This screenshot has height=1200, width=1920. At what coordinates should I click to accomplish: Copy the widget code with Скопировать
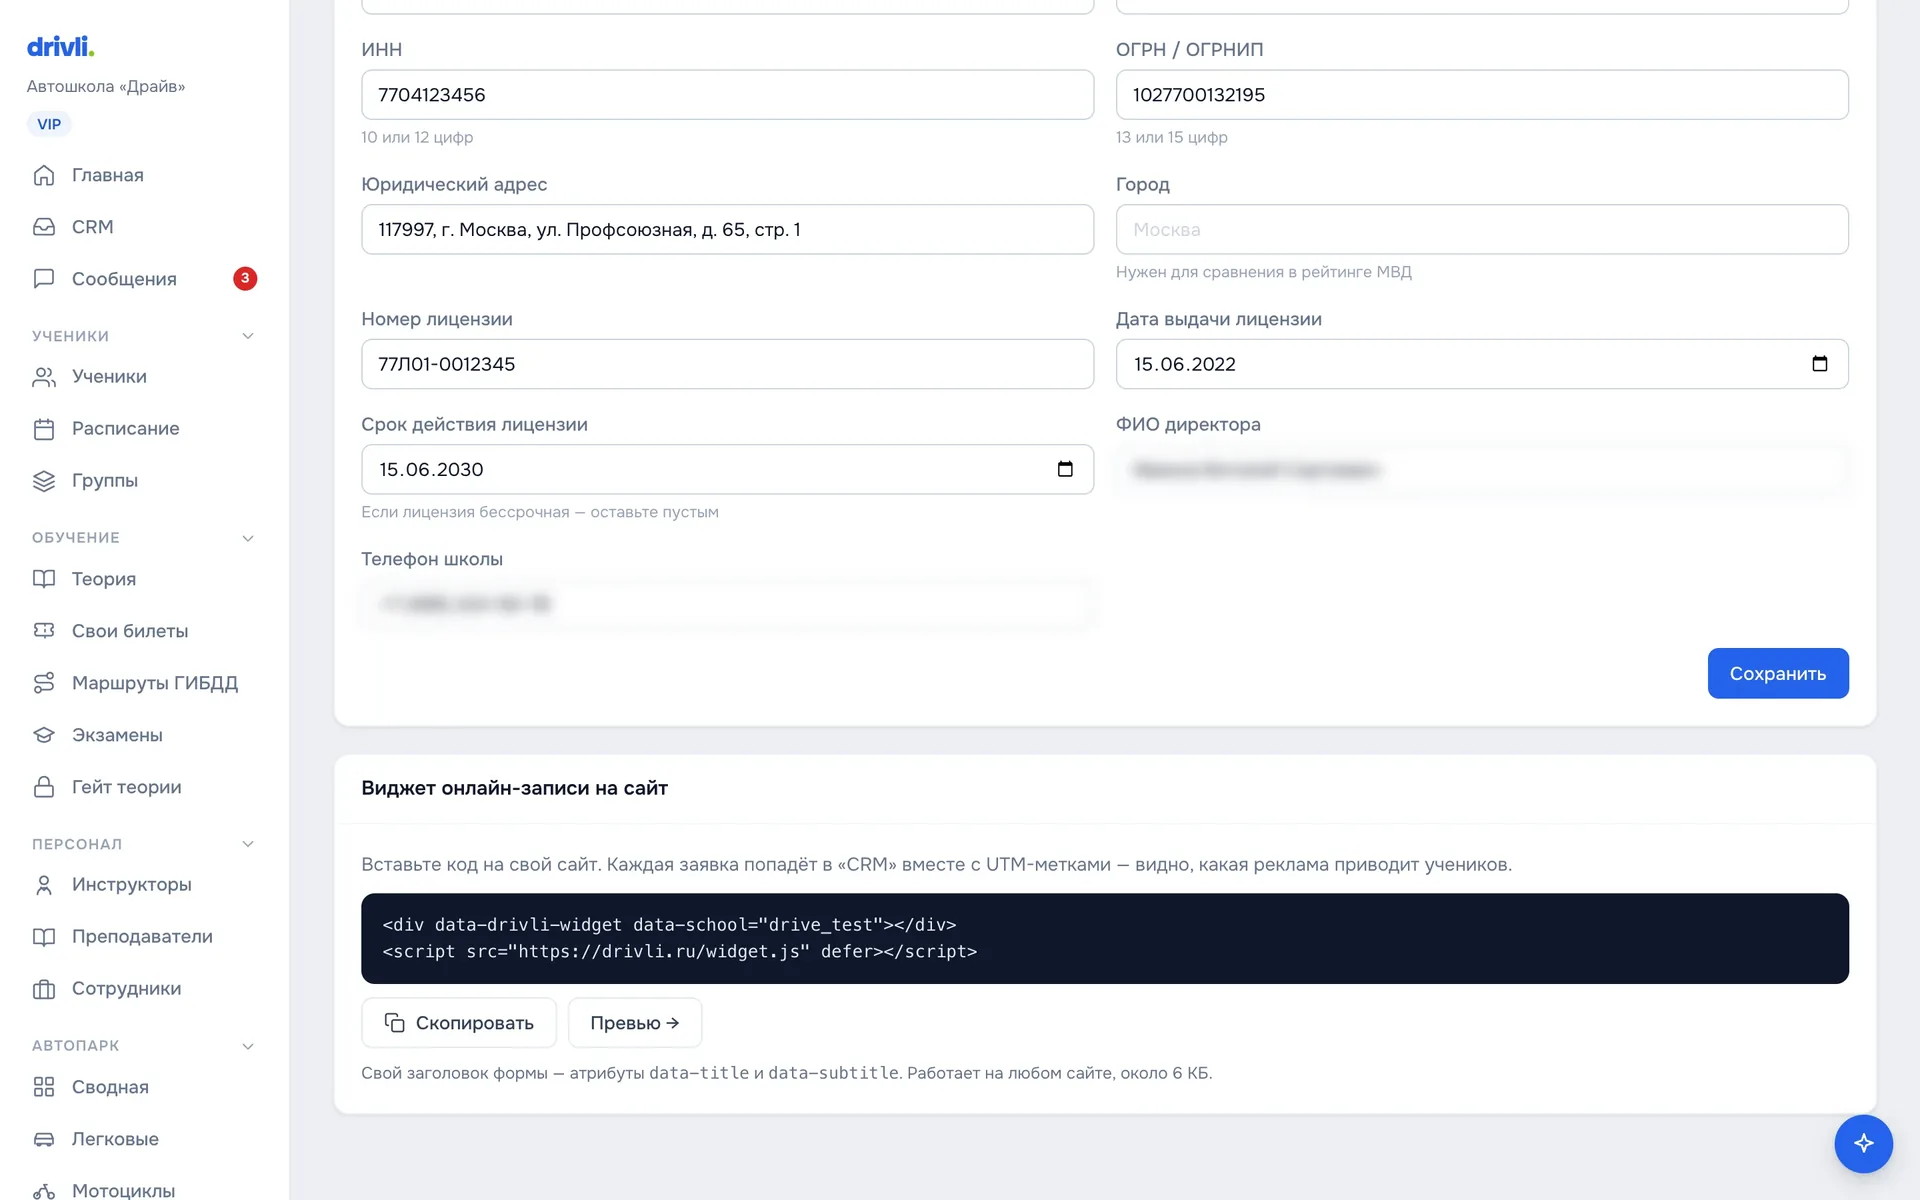[x=459, y=1022]
